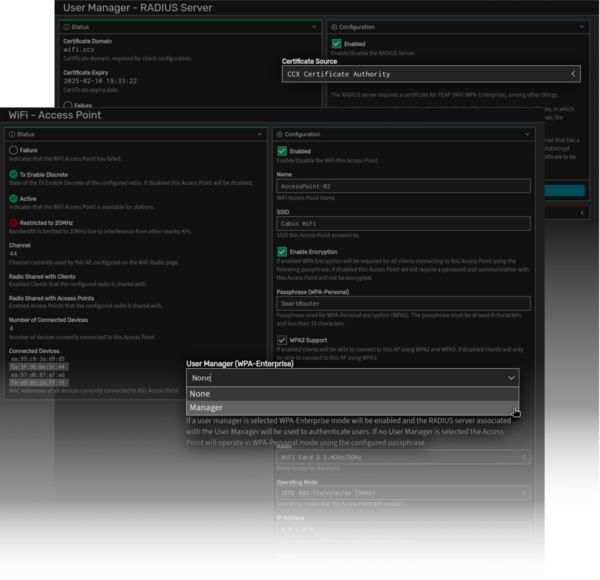
Task: Collapse the RADIUS Server Status panel
Action: [314, 27]
